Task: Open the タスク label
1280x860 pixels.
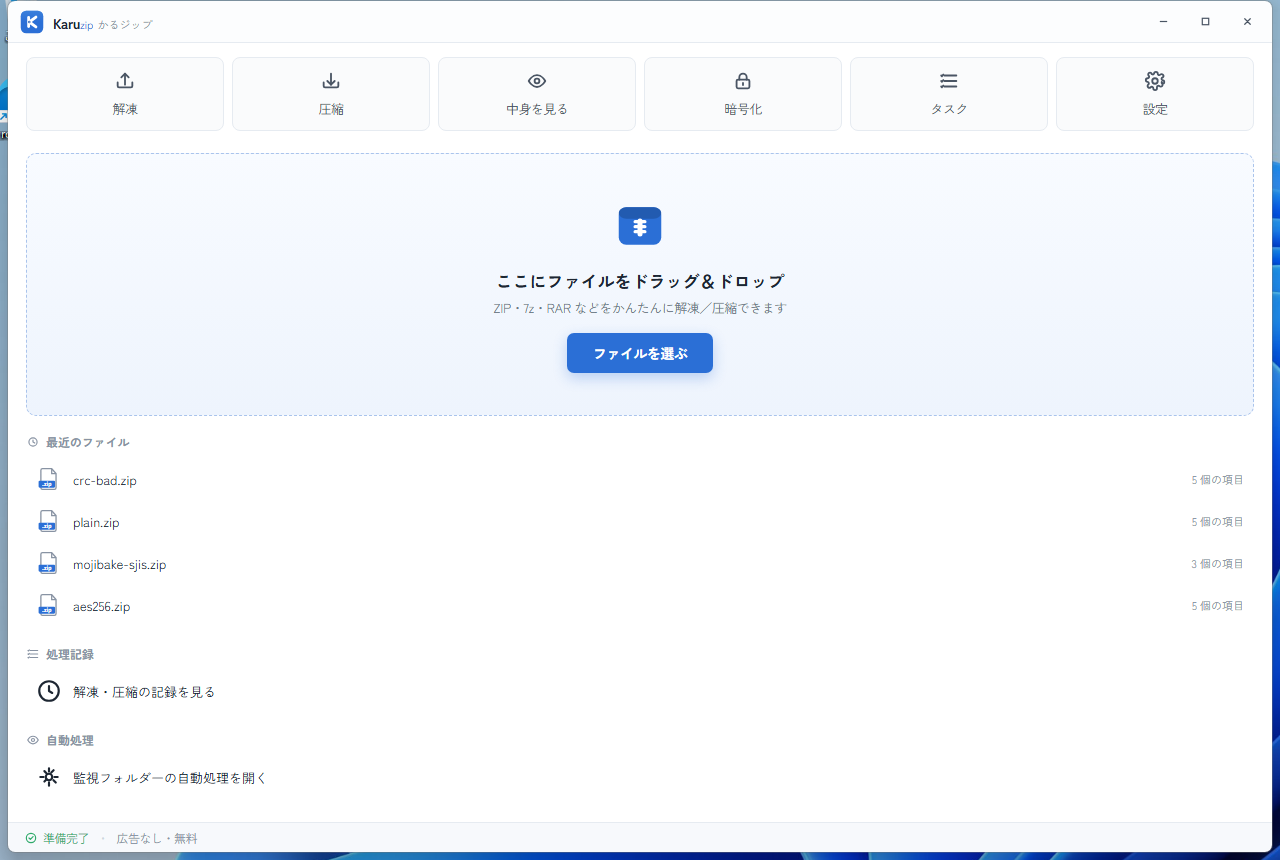Action: (949, 109)
